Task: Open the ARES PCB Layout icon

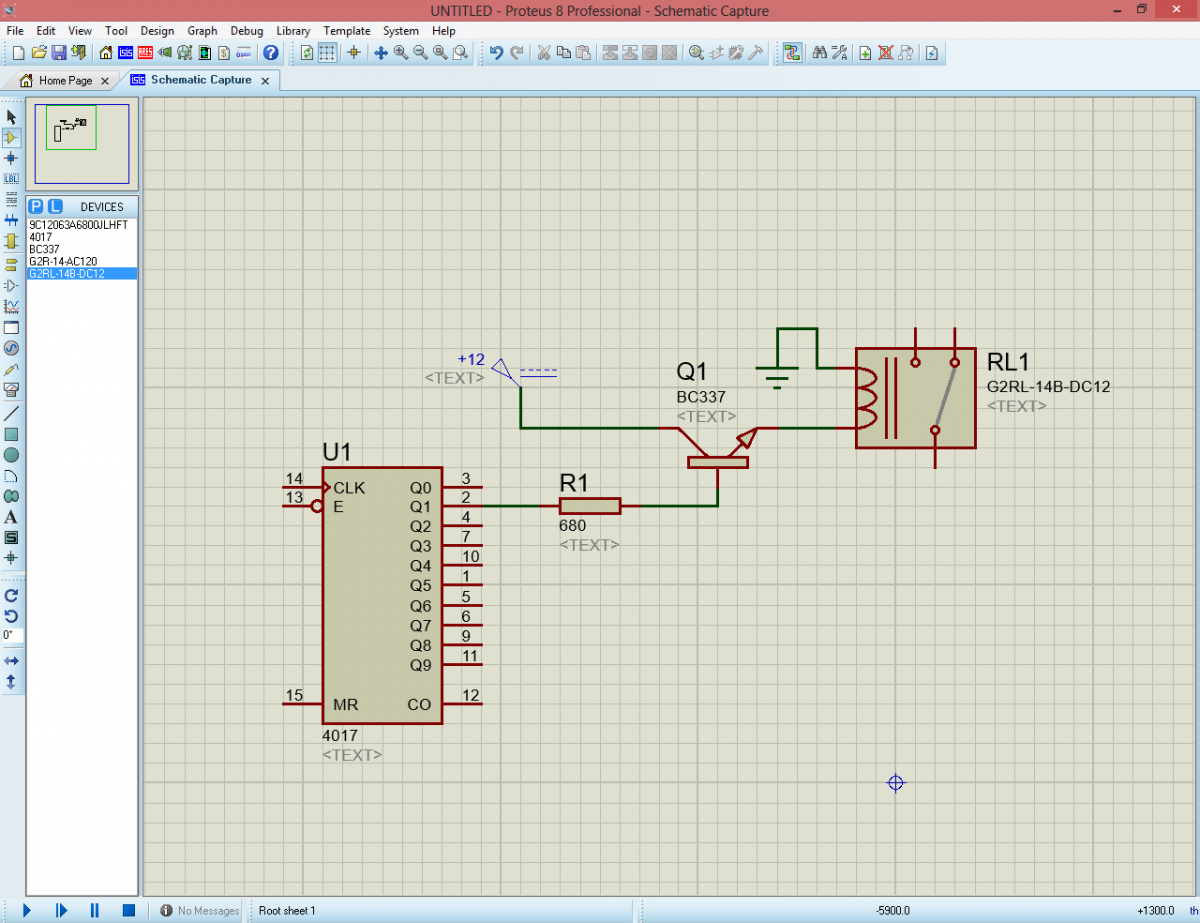Action: tap(145, 53)
